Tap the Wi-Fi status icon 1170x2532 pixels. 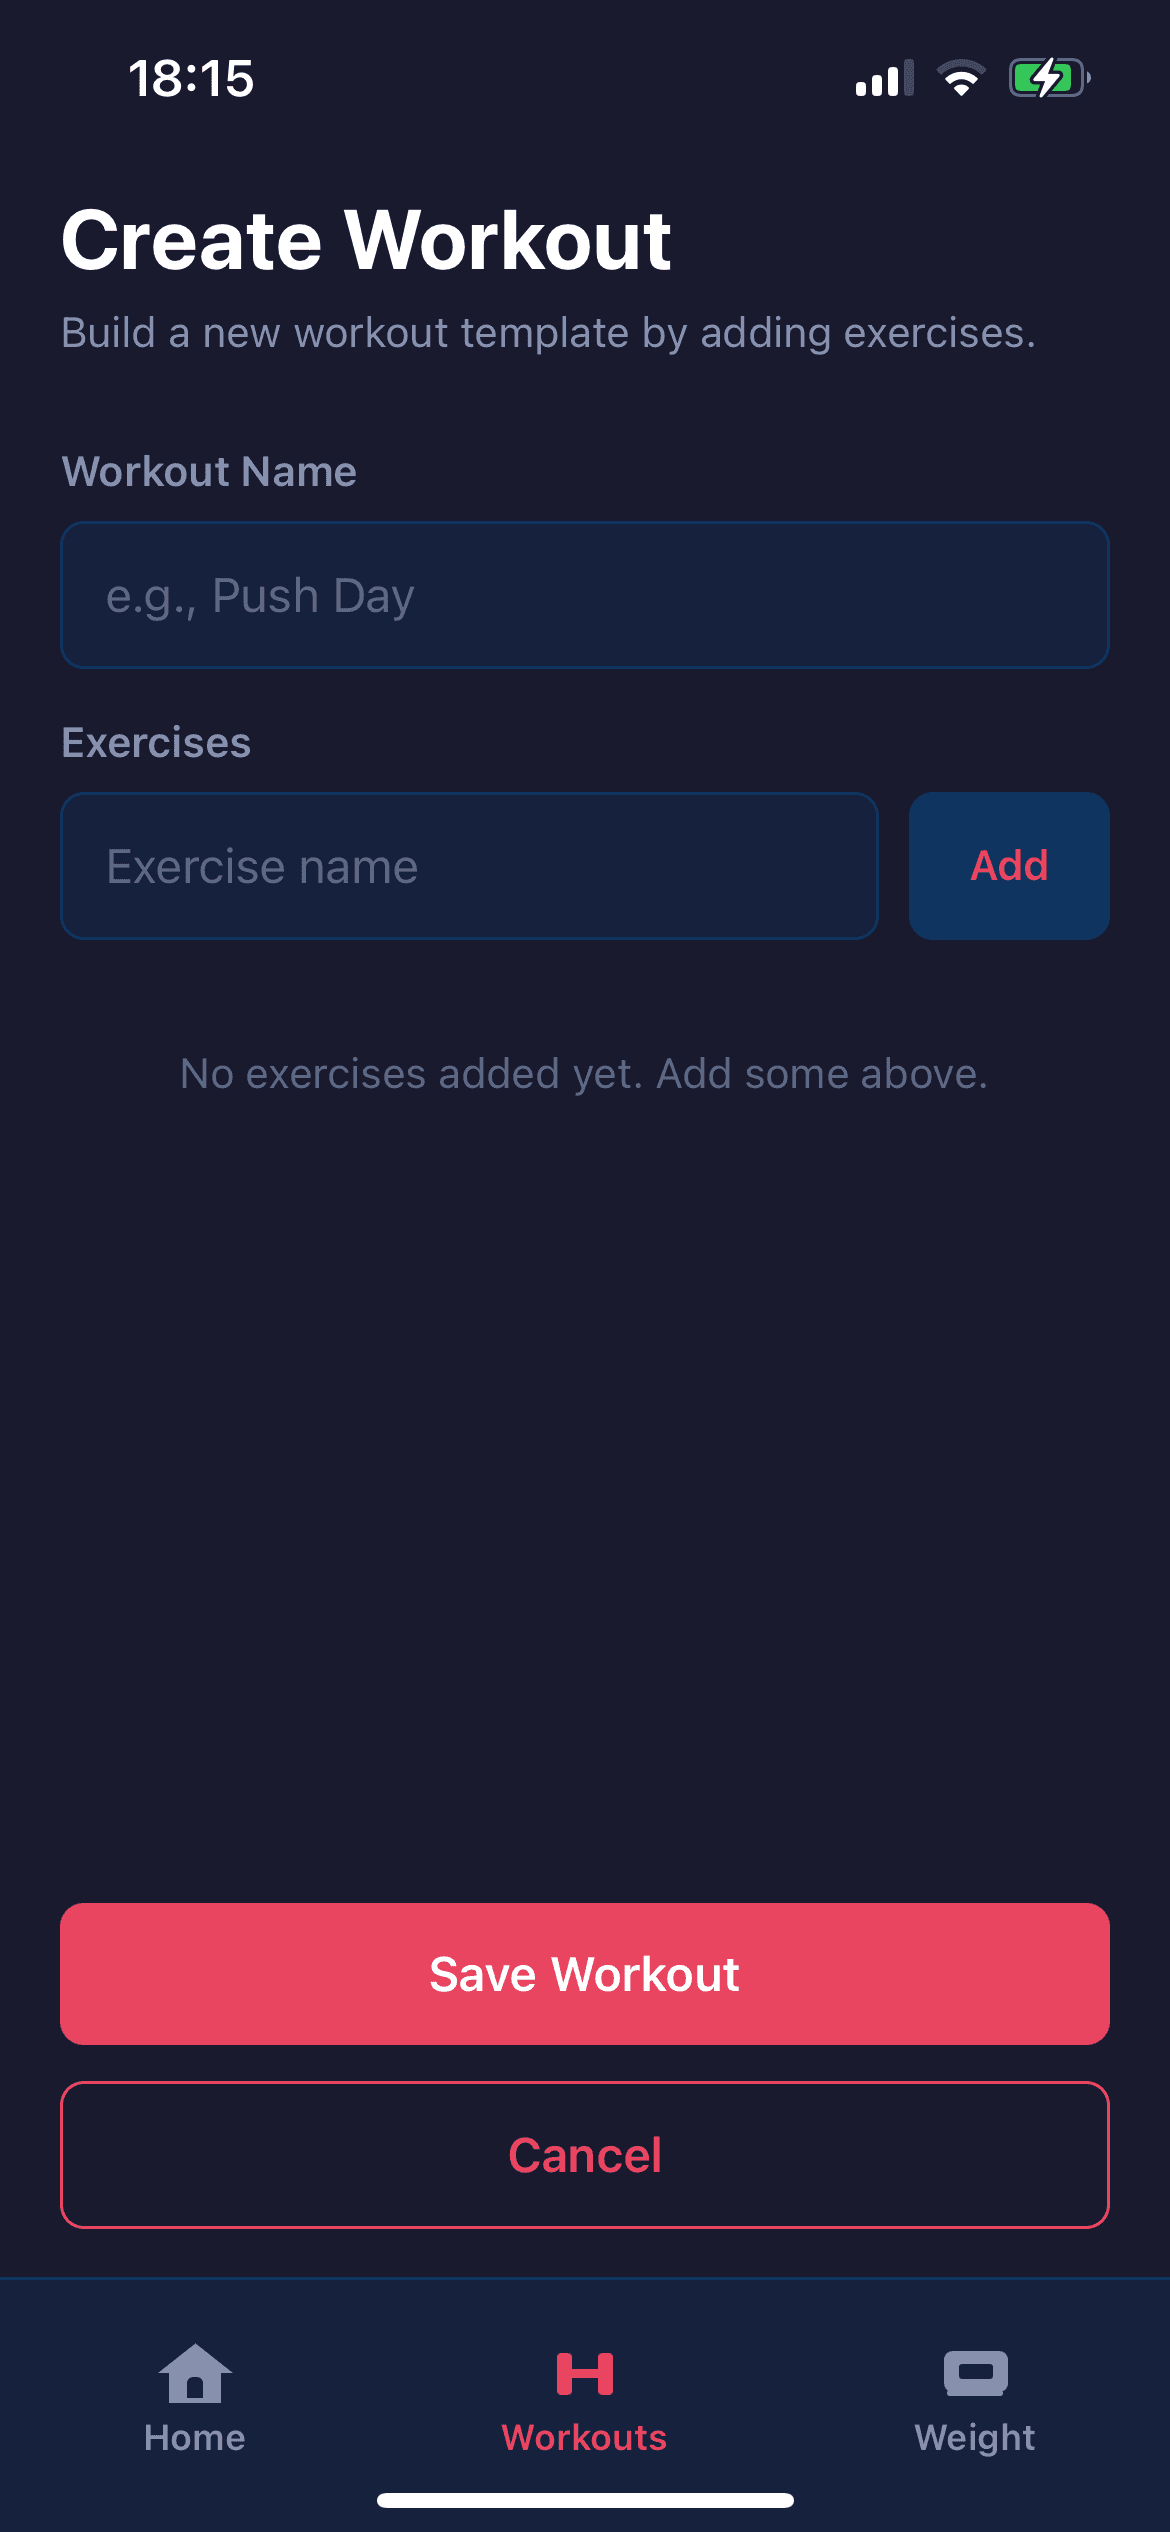pyautogui.click(x=961, y=78)
